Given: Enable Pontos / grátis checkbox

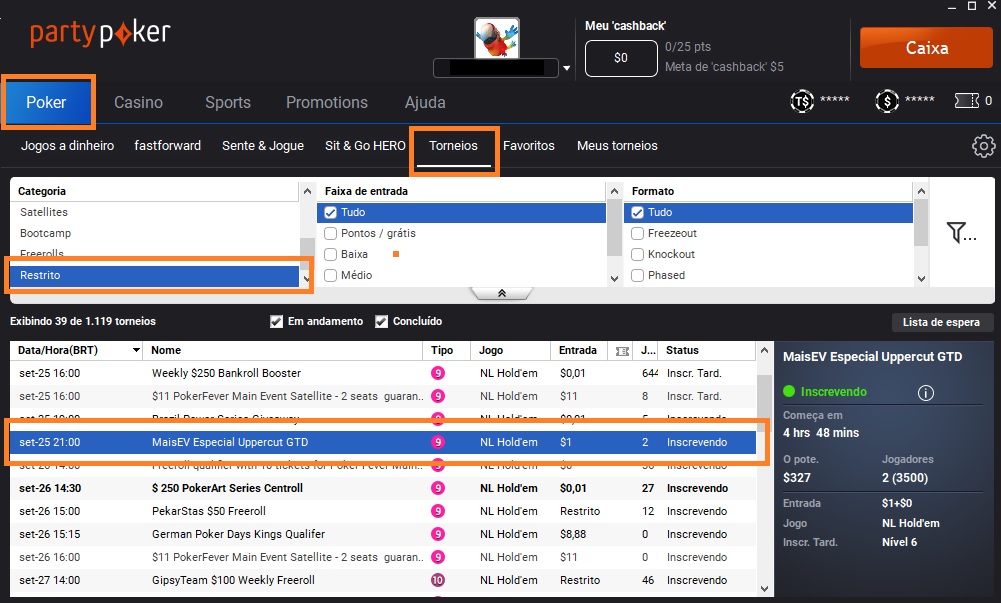Looking at the screenshot, I should pos(330,234).
